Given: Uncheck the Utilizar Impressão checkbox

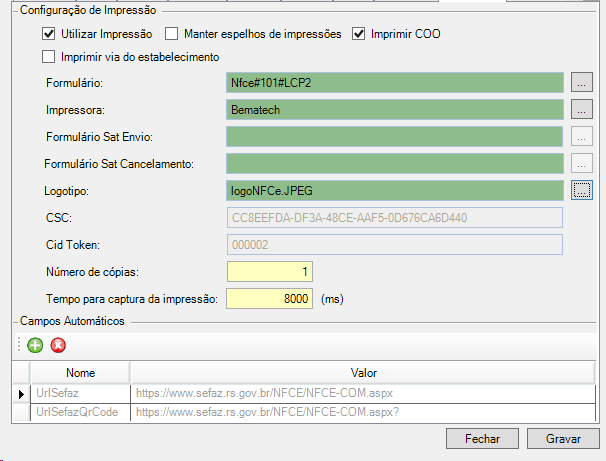Looking at the screenshot, I should pos(50,34).
